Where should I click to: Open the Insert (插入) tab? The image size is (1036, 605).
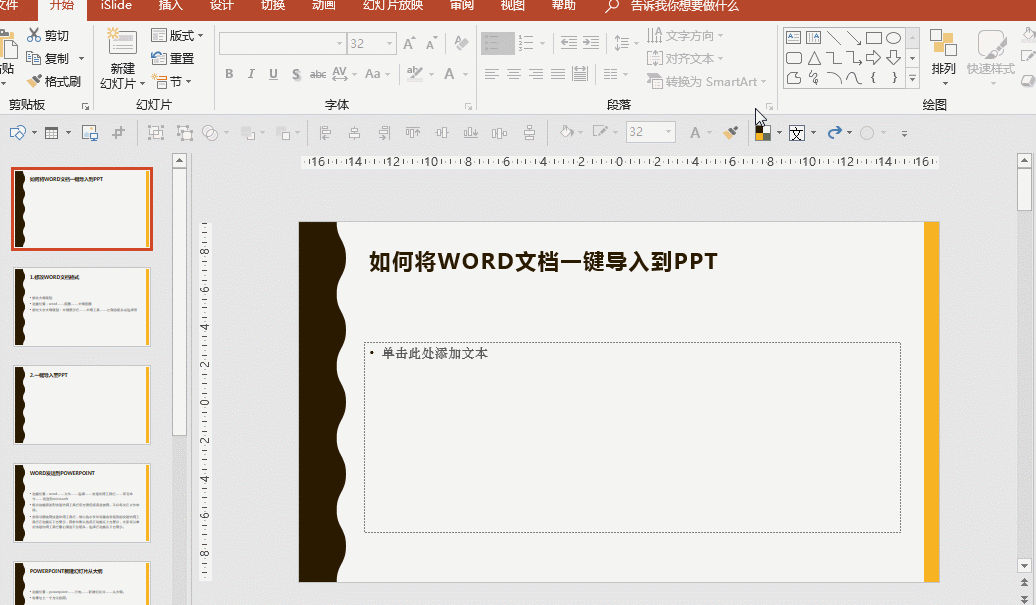click(170, 6)
